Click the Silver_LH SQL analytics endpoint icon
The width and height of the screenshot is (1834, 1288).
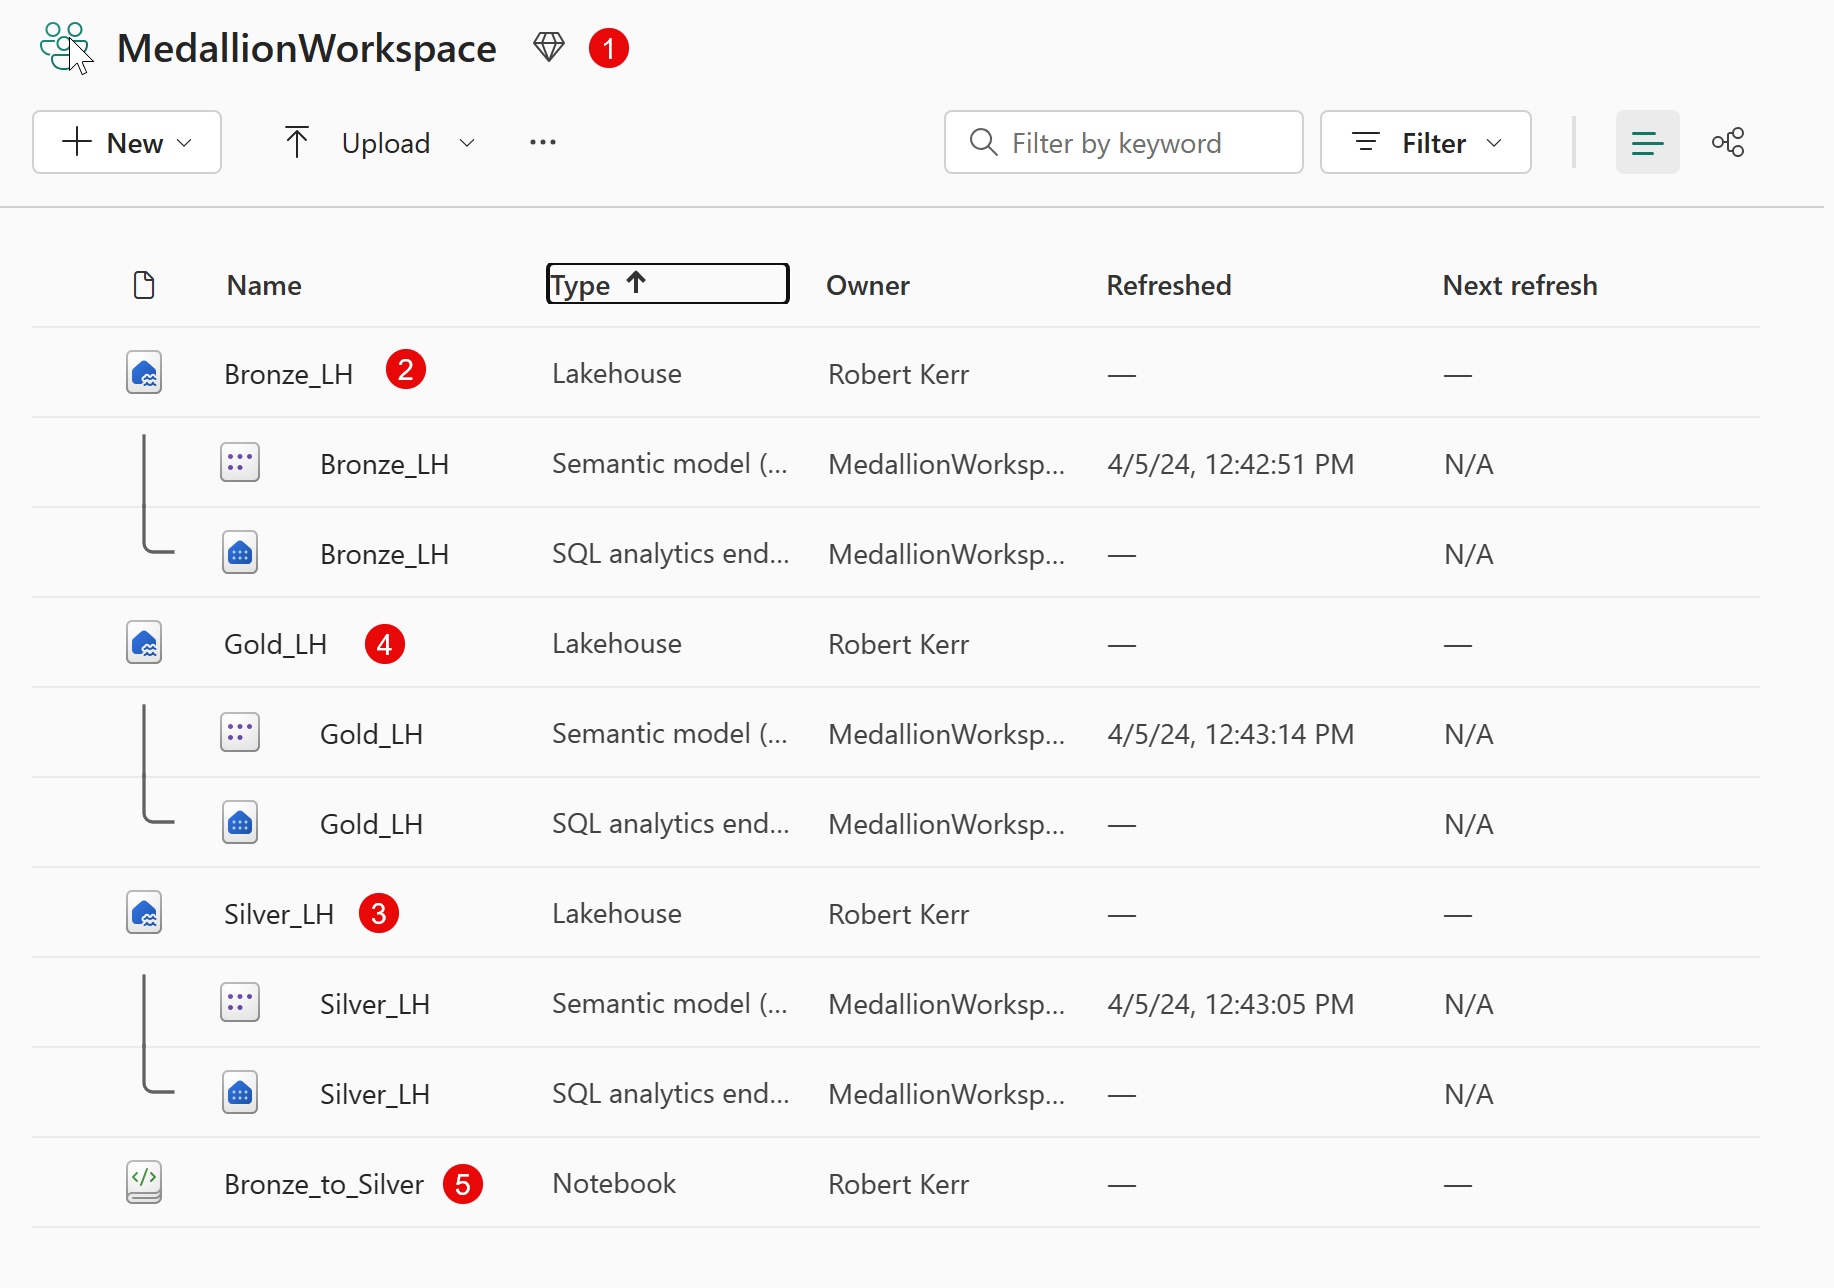(240, 1093)
